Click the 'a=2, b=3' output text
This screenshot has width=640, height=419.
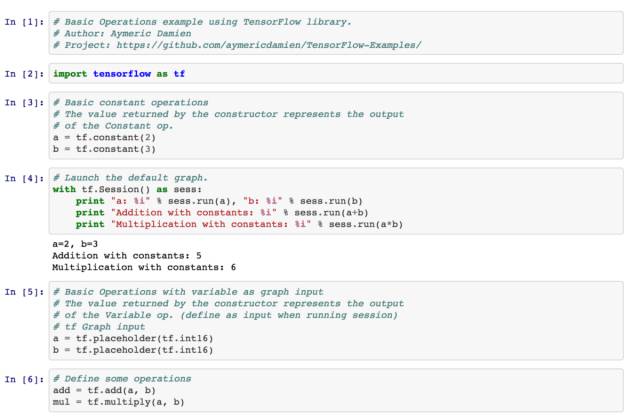[75, 243]
